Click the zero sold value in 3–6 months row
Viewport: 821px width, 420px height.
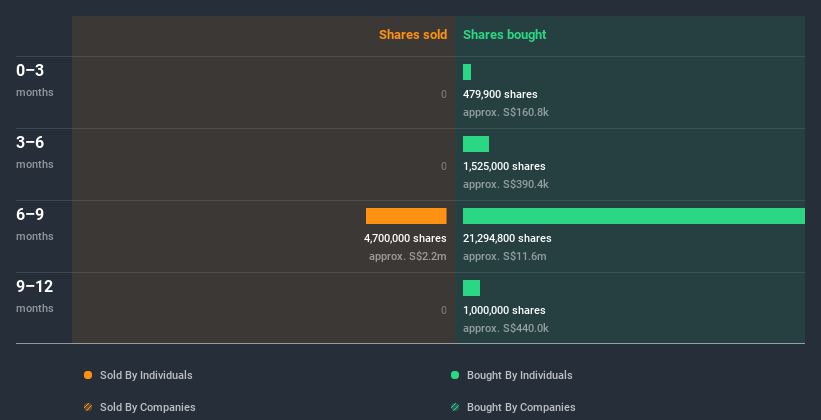tap(444, 166)
